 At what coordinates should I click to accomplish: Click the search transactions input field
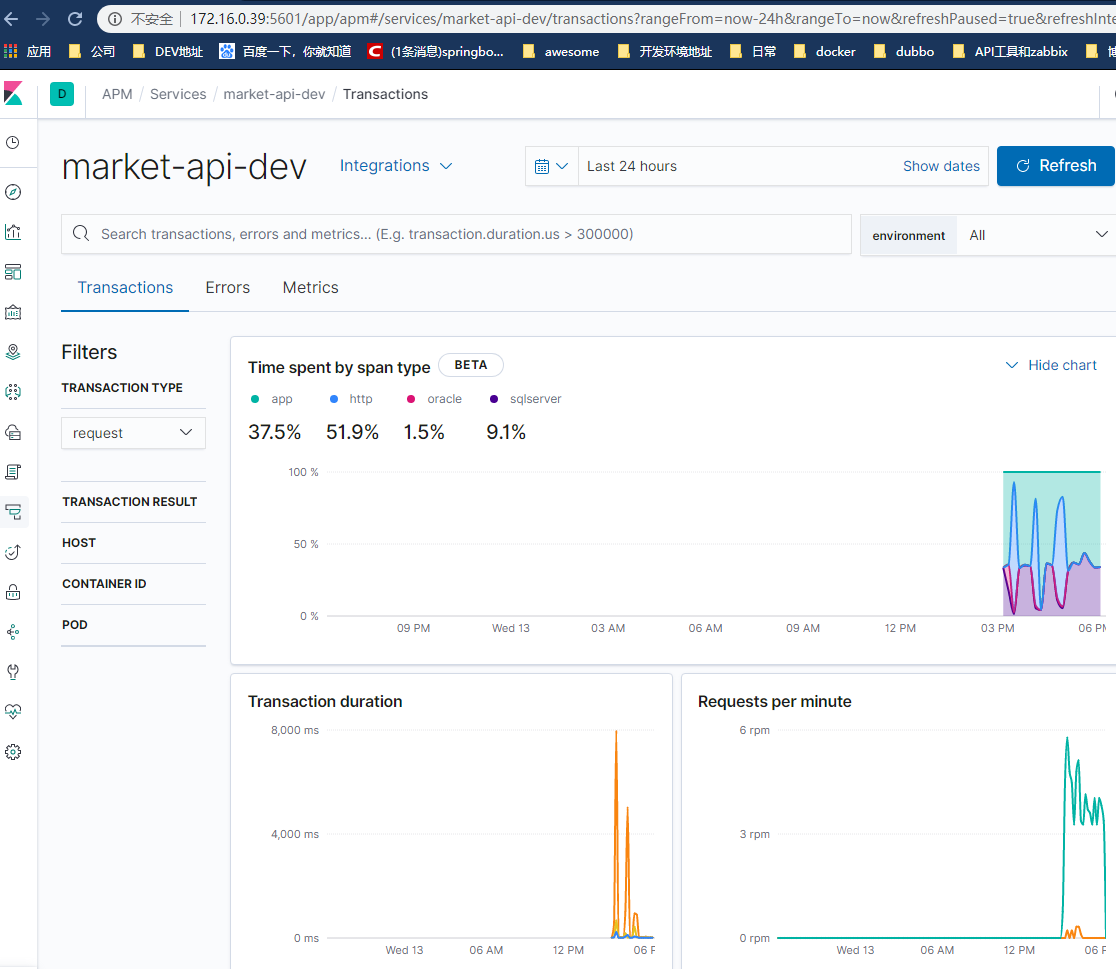tap(456, 234)
